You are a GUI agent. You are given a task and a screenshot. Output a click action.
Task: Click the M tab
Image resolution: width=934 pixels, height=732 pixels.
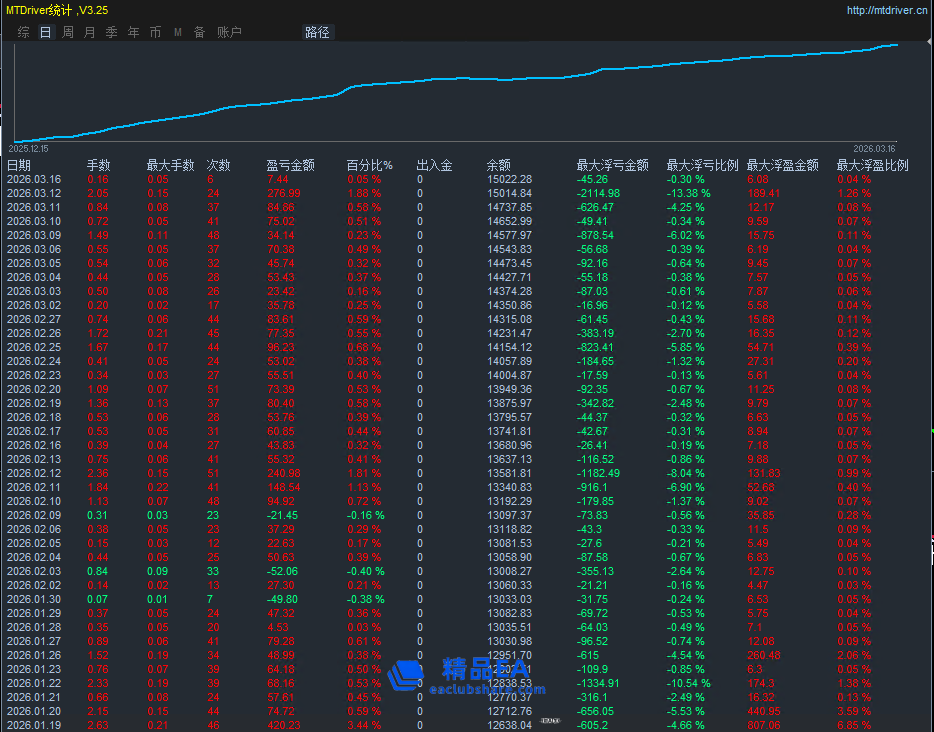click(178, 32)
